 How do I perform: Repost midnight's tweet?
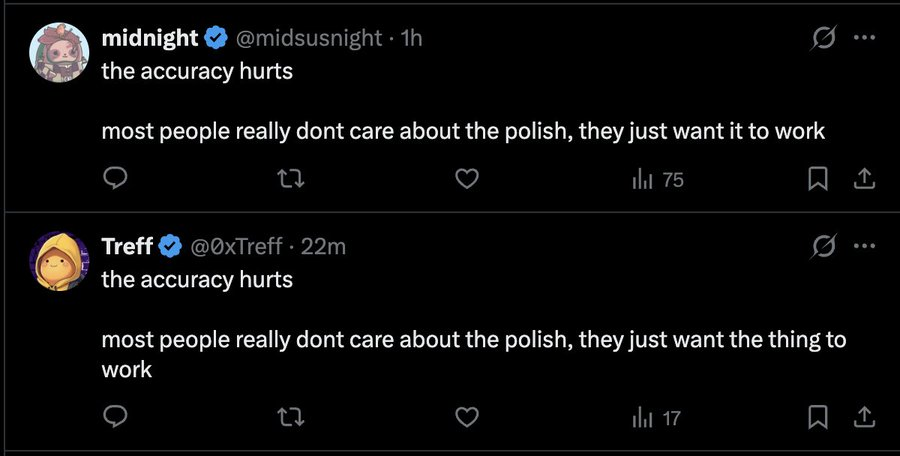291,180
